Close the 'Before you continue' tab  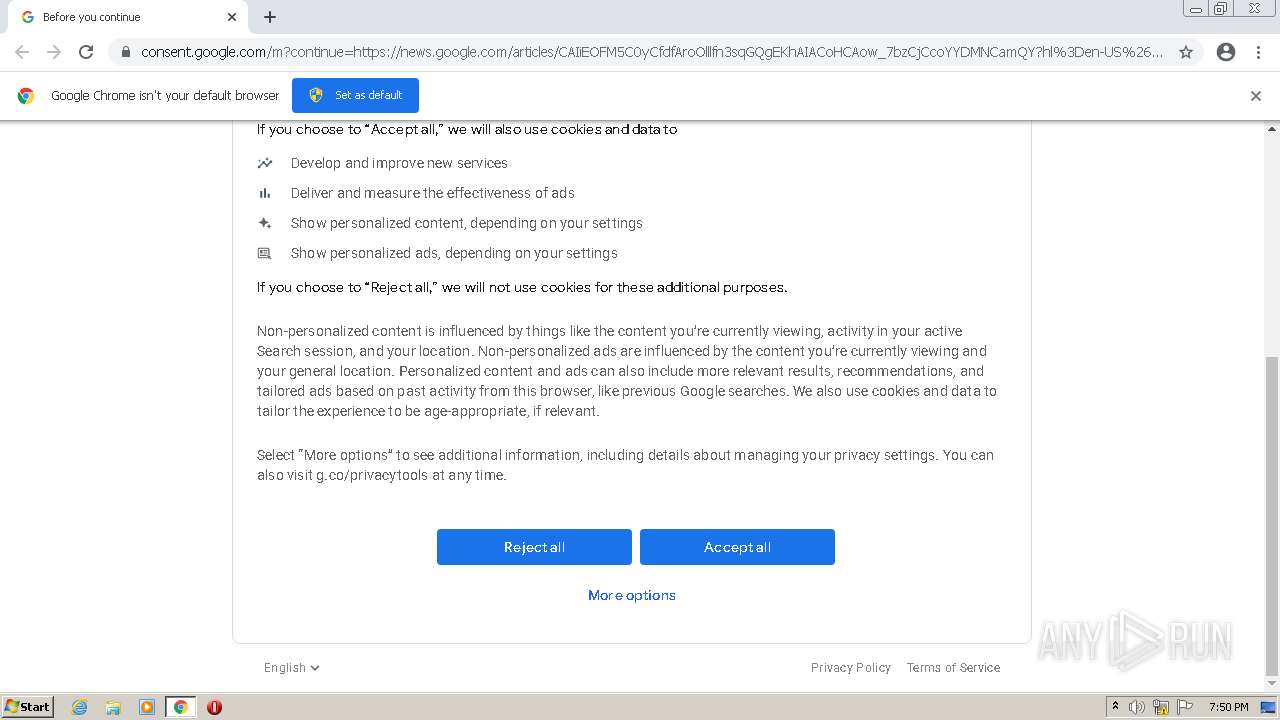[x=232, y=17]
